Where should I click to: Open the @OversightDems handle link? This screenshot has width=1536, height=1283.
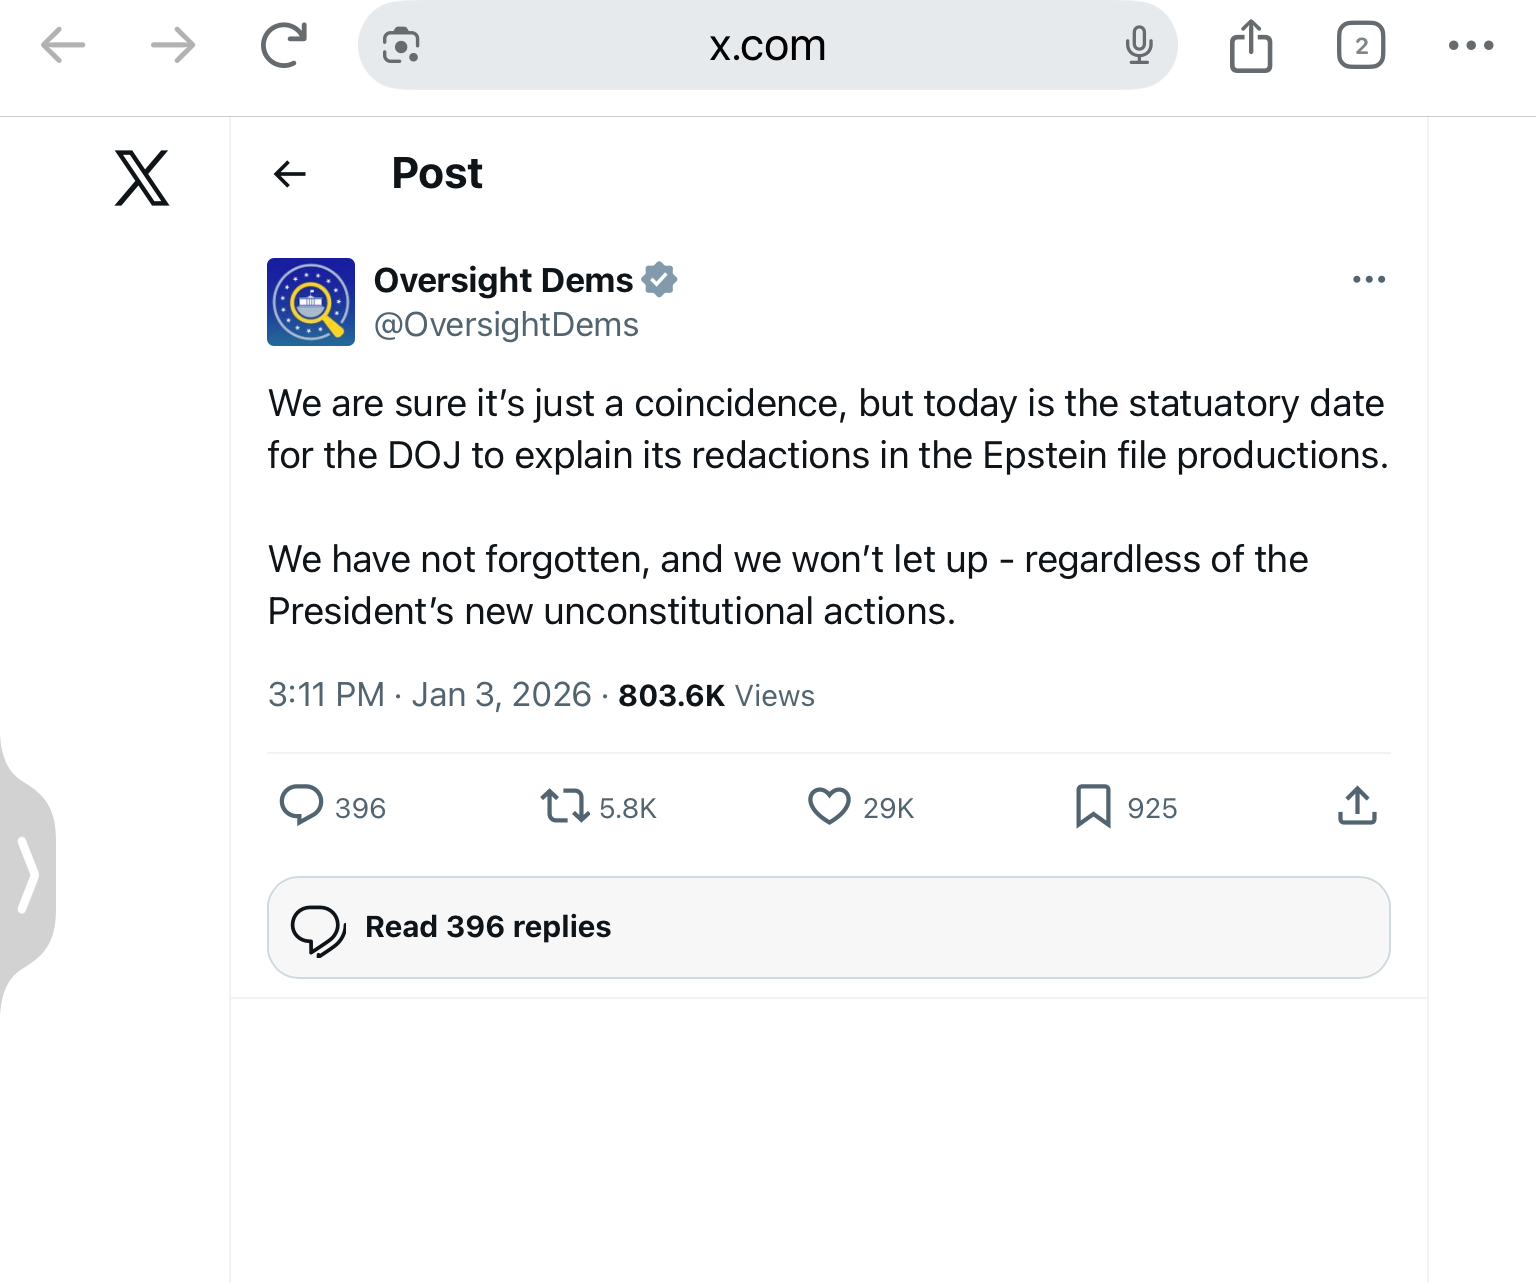point(506,325)
